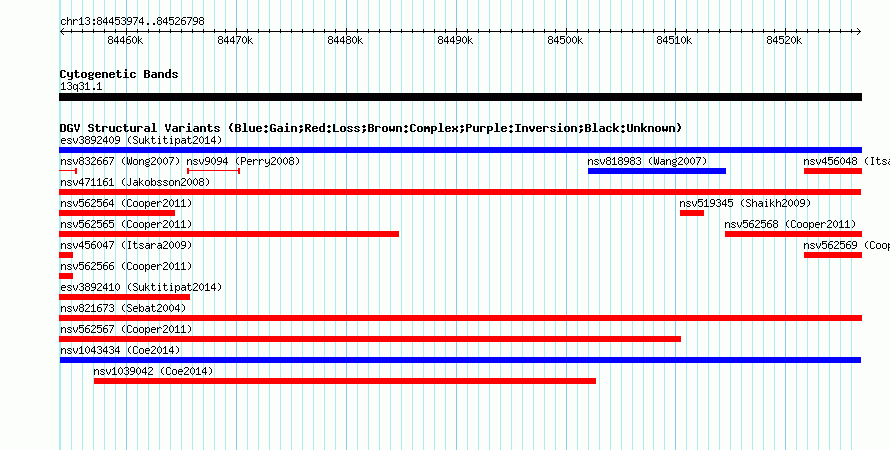Select the nsv562567 (Cooper2011) red bar

370,339
